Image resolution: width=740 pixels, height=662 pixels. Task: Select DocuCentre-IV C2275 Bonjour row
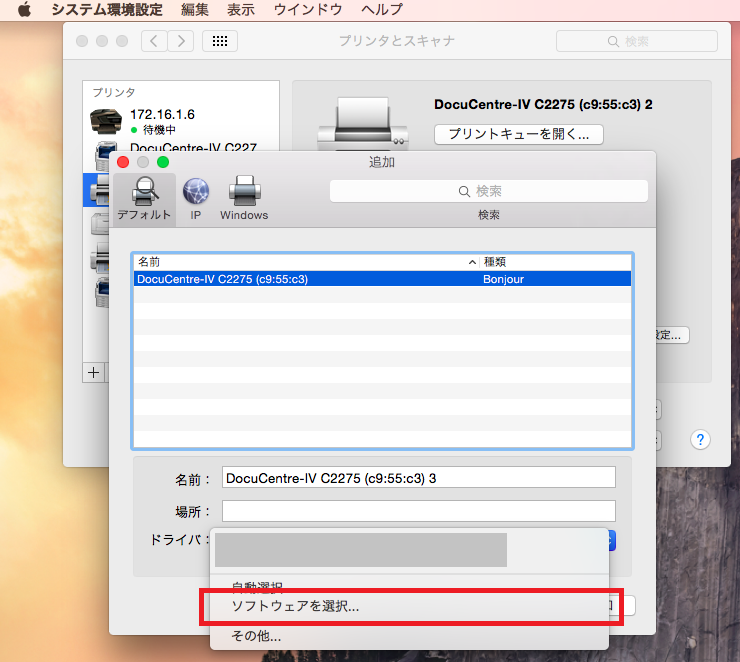pyautogui.click(x=381, y=279)
